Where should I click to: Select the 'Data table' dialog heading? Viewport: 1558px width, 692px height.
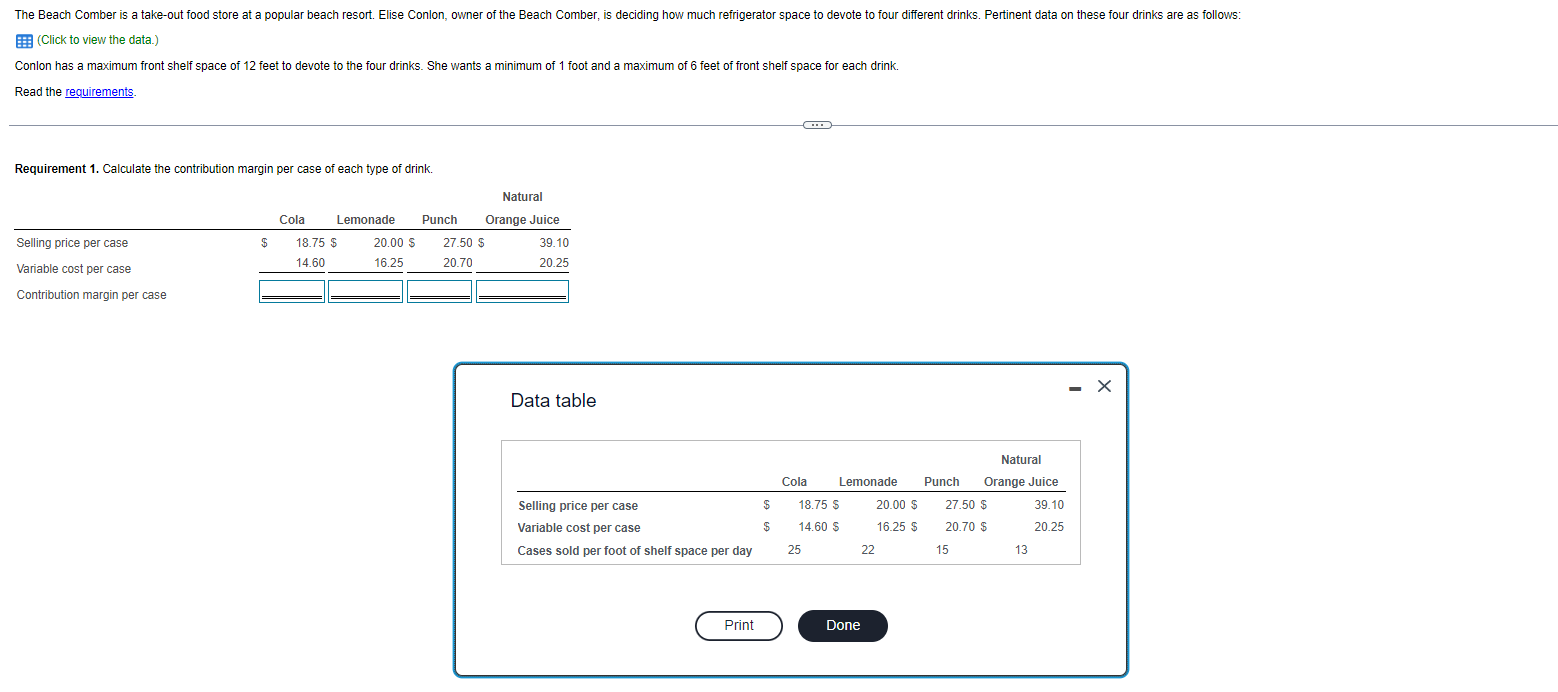(x=553, y=400)
